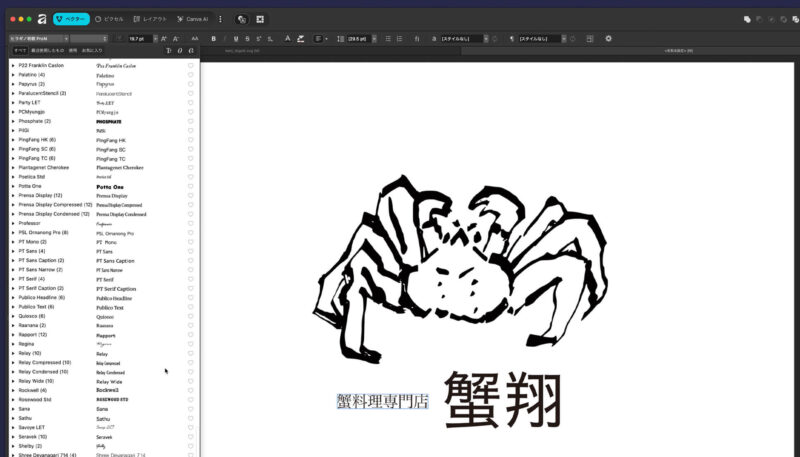The width and height of the screenshot is (800, 457).
Task: Click the square frame icon in top toolbar
Action: tap(260, 19)
